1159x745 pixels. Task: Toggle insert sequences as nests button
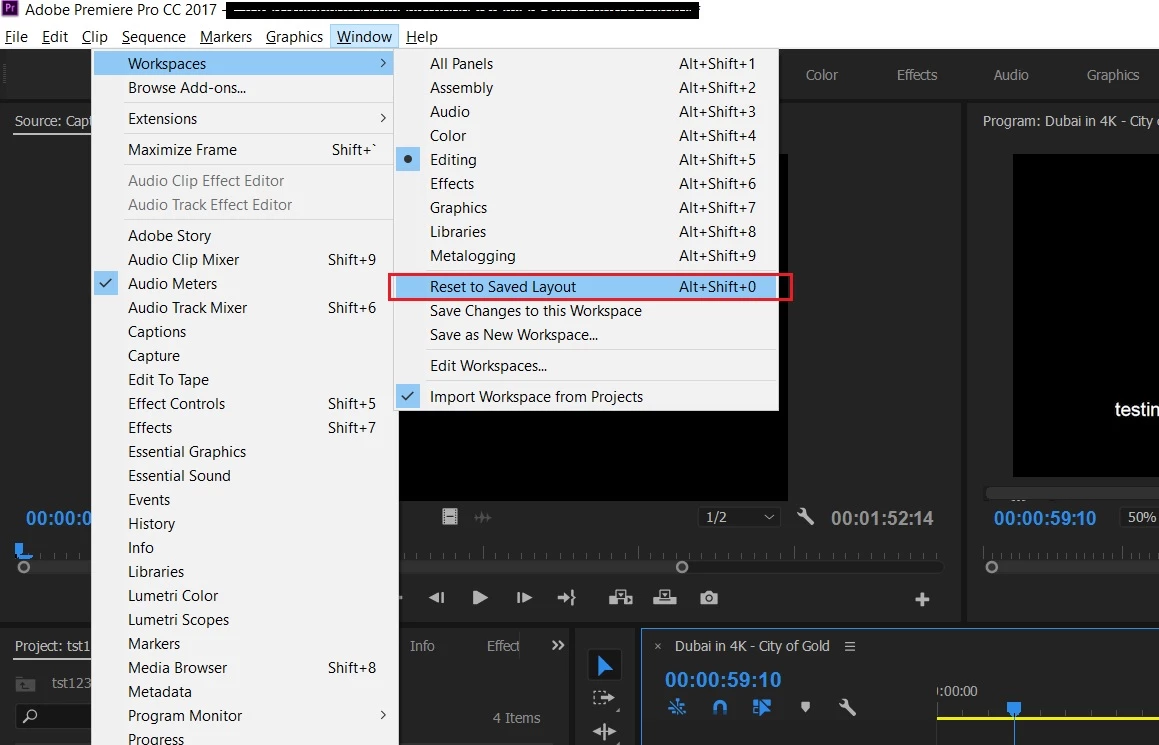click(x=676, y=707)
